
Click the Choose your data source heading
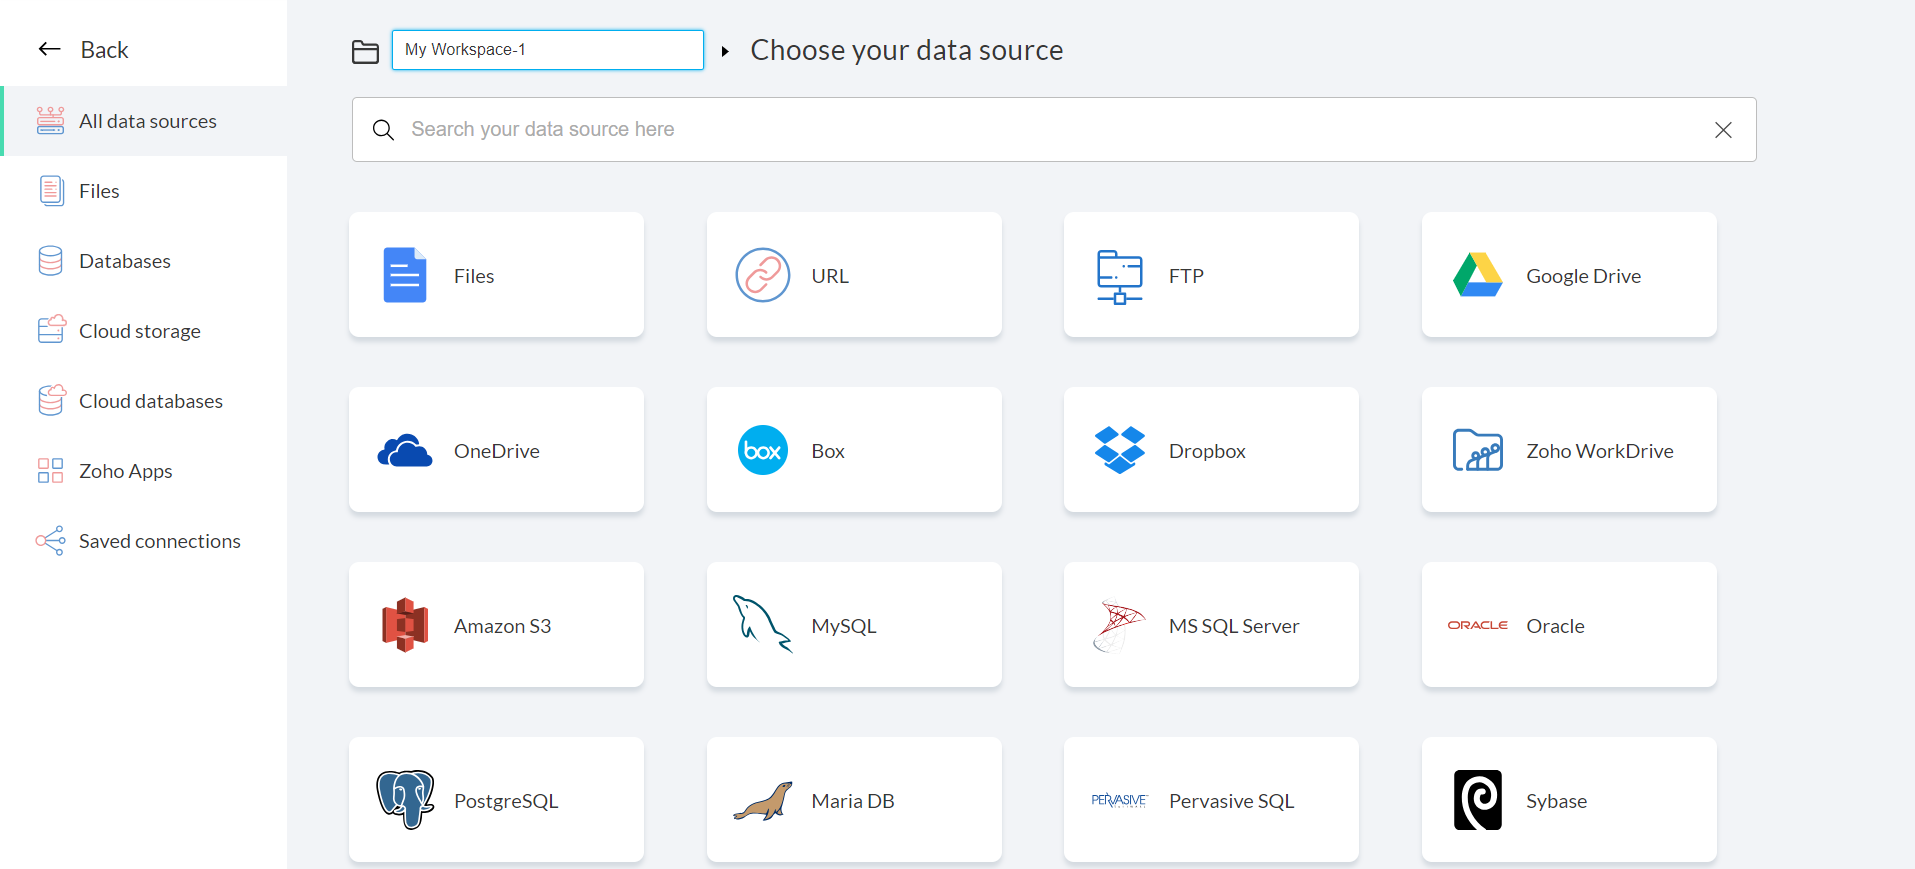907,50
